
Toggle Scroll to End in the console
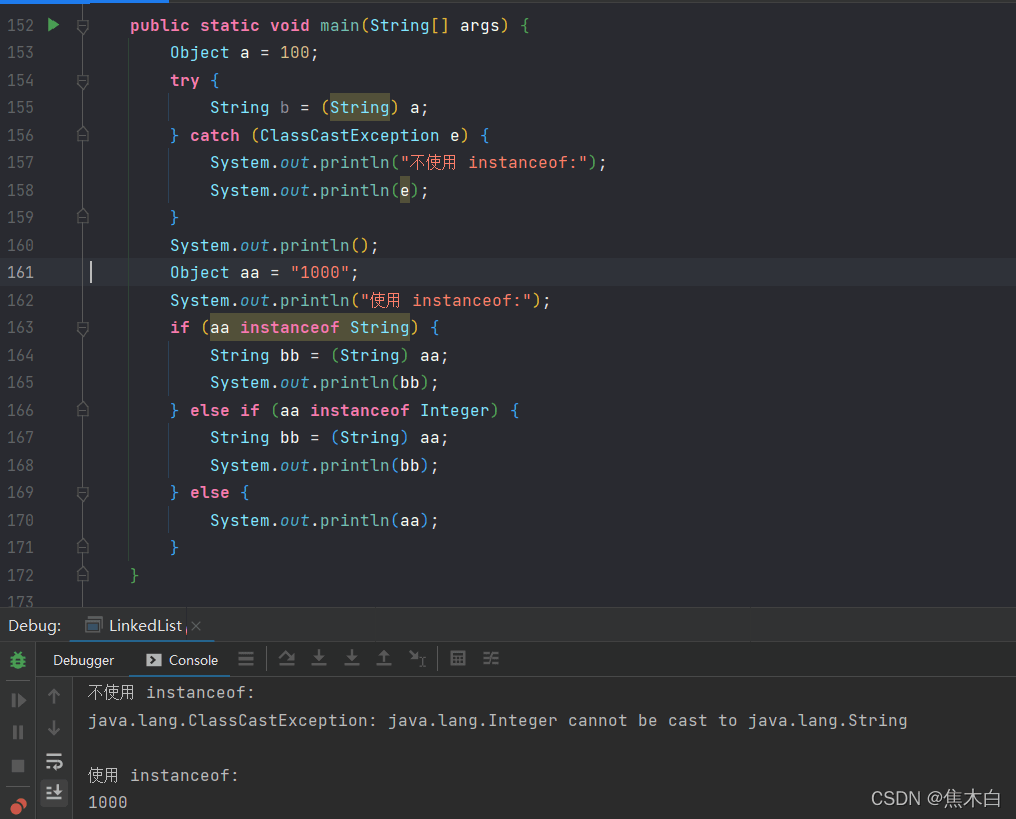coord(54,792)
